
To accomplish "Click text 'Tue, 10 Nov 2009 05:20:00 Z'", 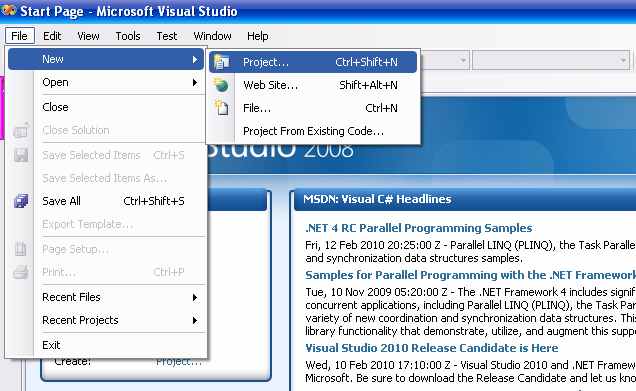I will 376,292.
